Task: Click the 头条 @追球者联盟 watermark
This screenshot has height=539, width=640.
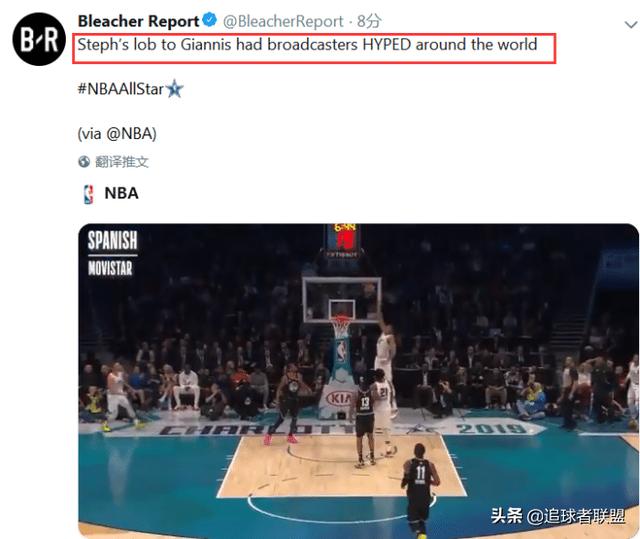Action: click(558, 516)
